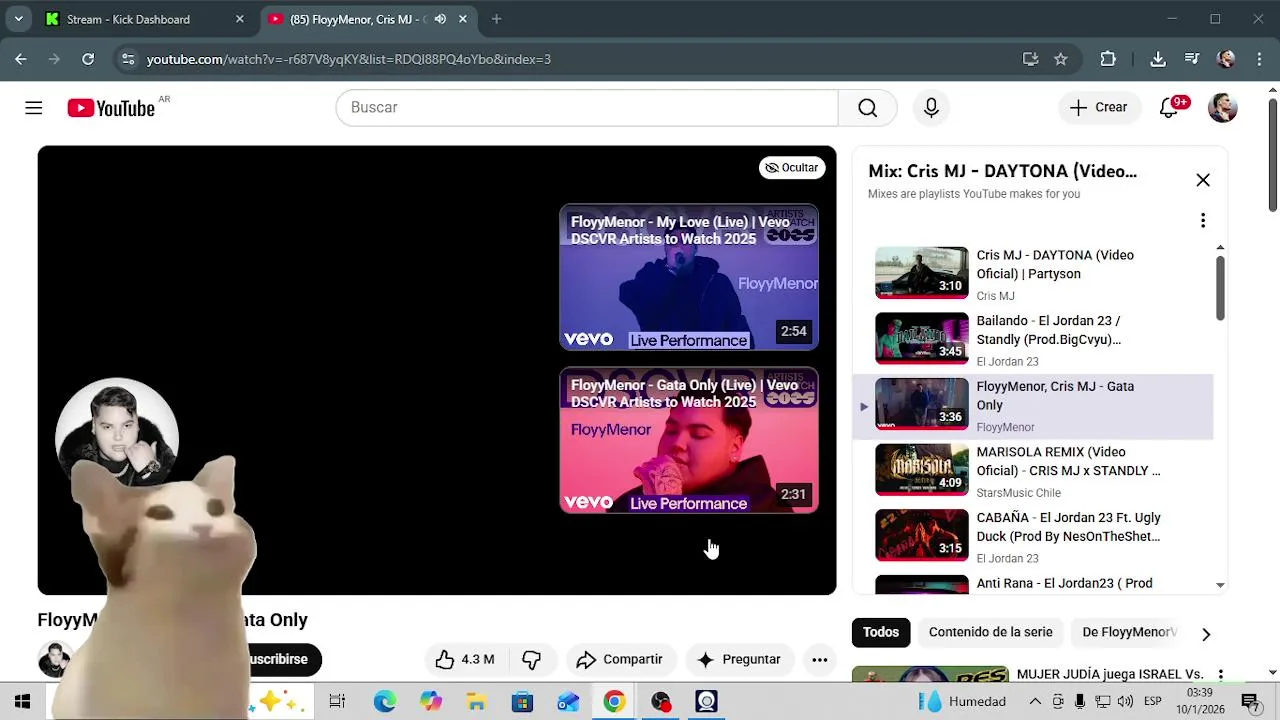Click in the Buscar search field

587,108
